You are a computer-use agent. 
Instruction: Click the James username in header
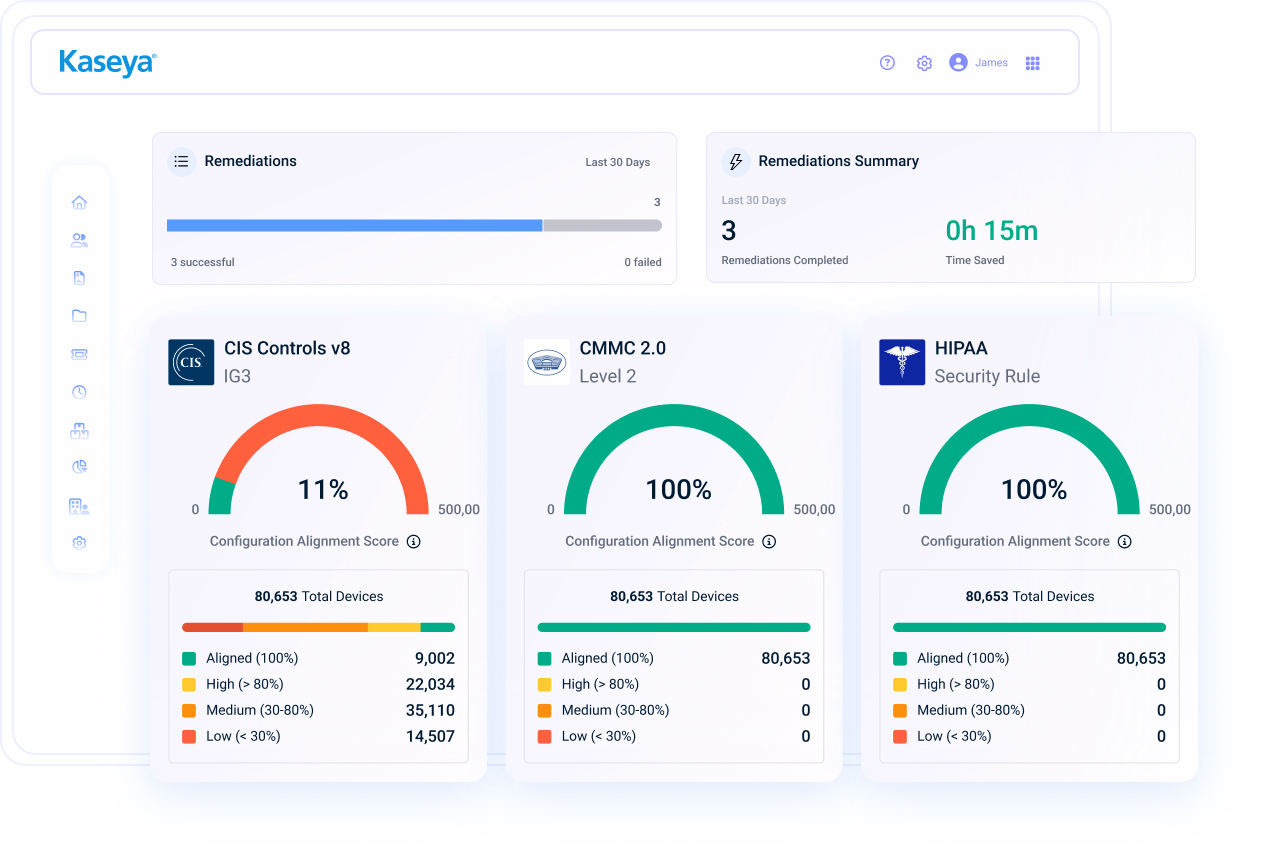click(x=991, y=63)
